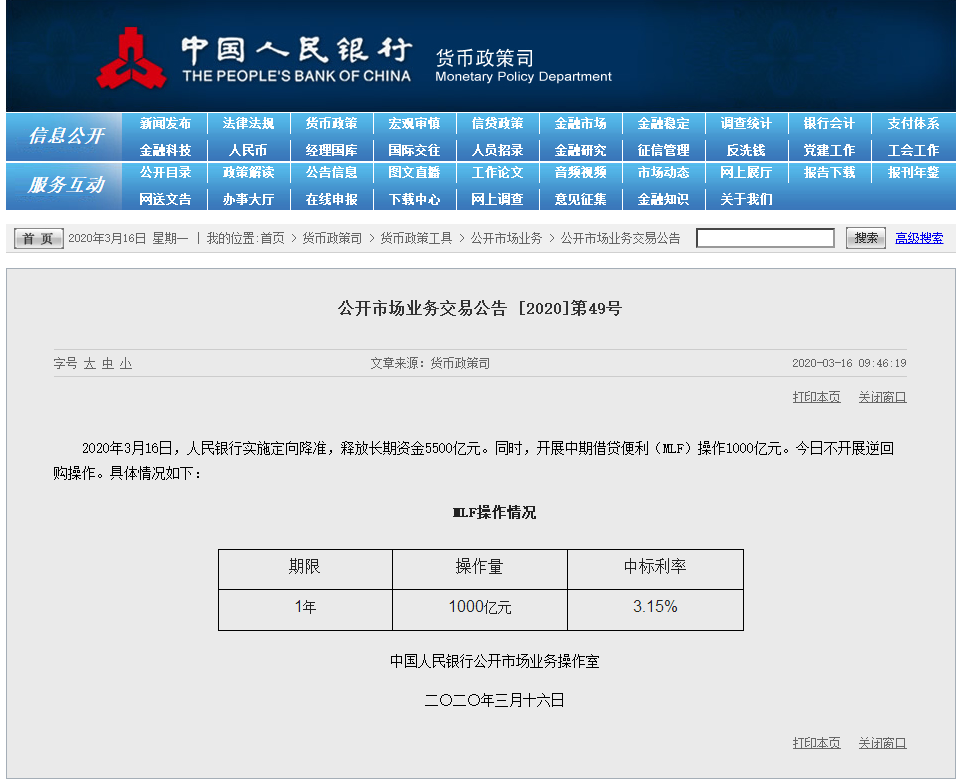Click the People's Bank of China logo

click(x=131, y=59)
